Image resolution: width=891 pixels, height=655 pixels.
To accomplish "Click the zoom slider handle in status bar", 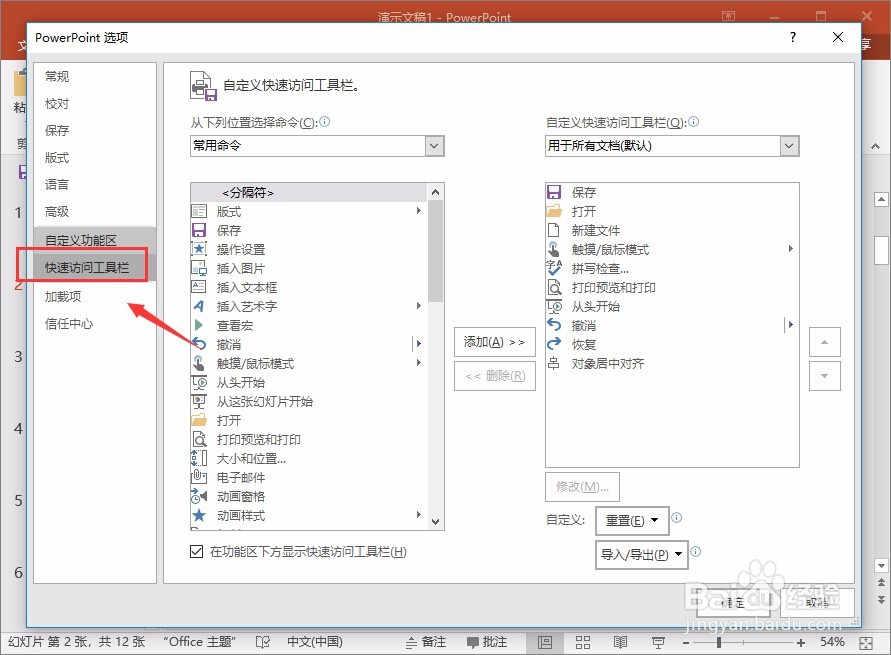I will pyautogui.click(x=719, y=643).
